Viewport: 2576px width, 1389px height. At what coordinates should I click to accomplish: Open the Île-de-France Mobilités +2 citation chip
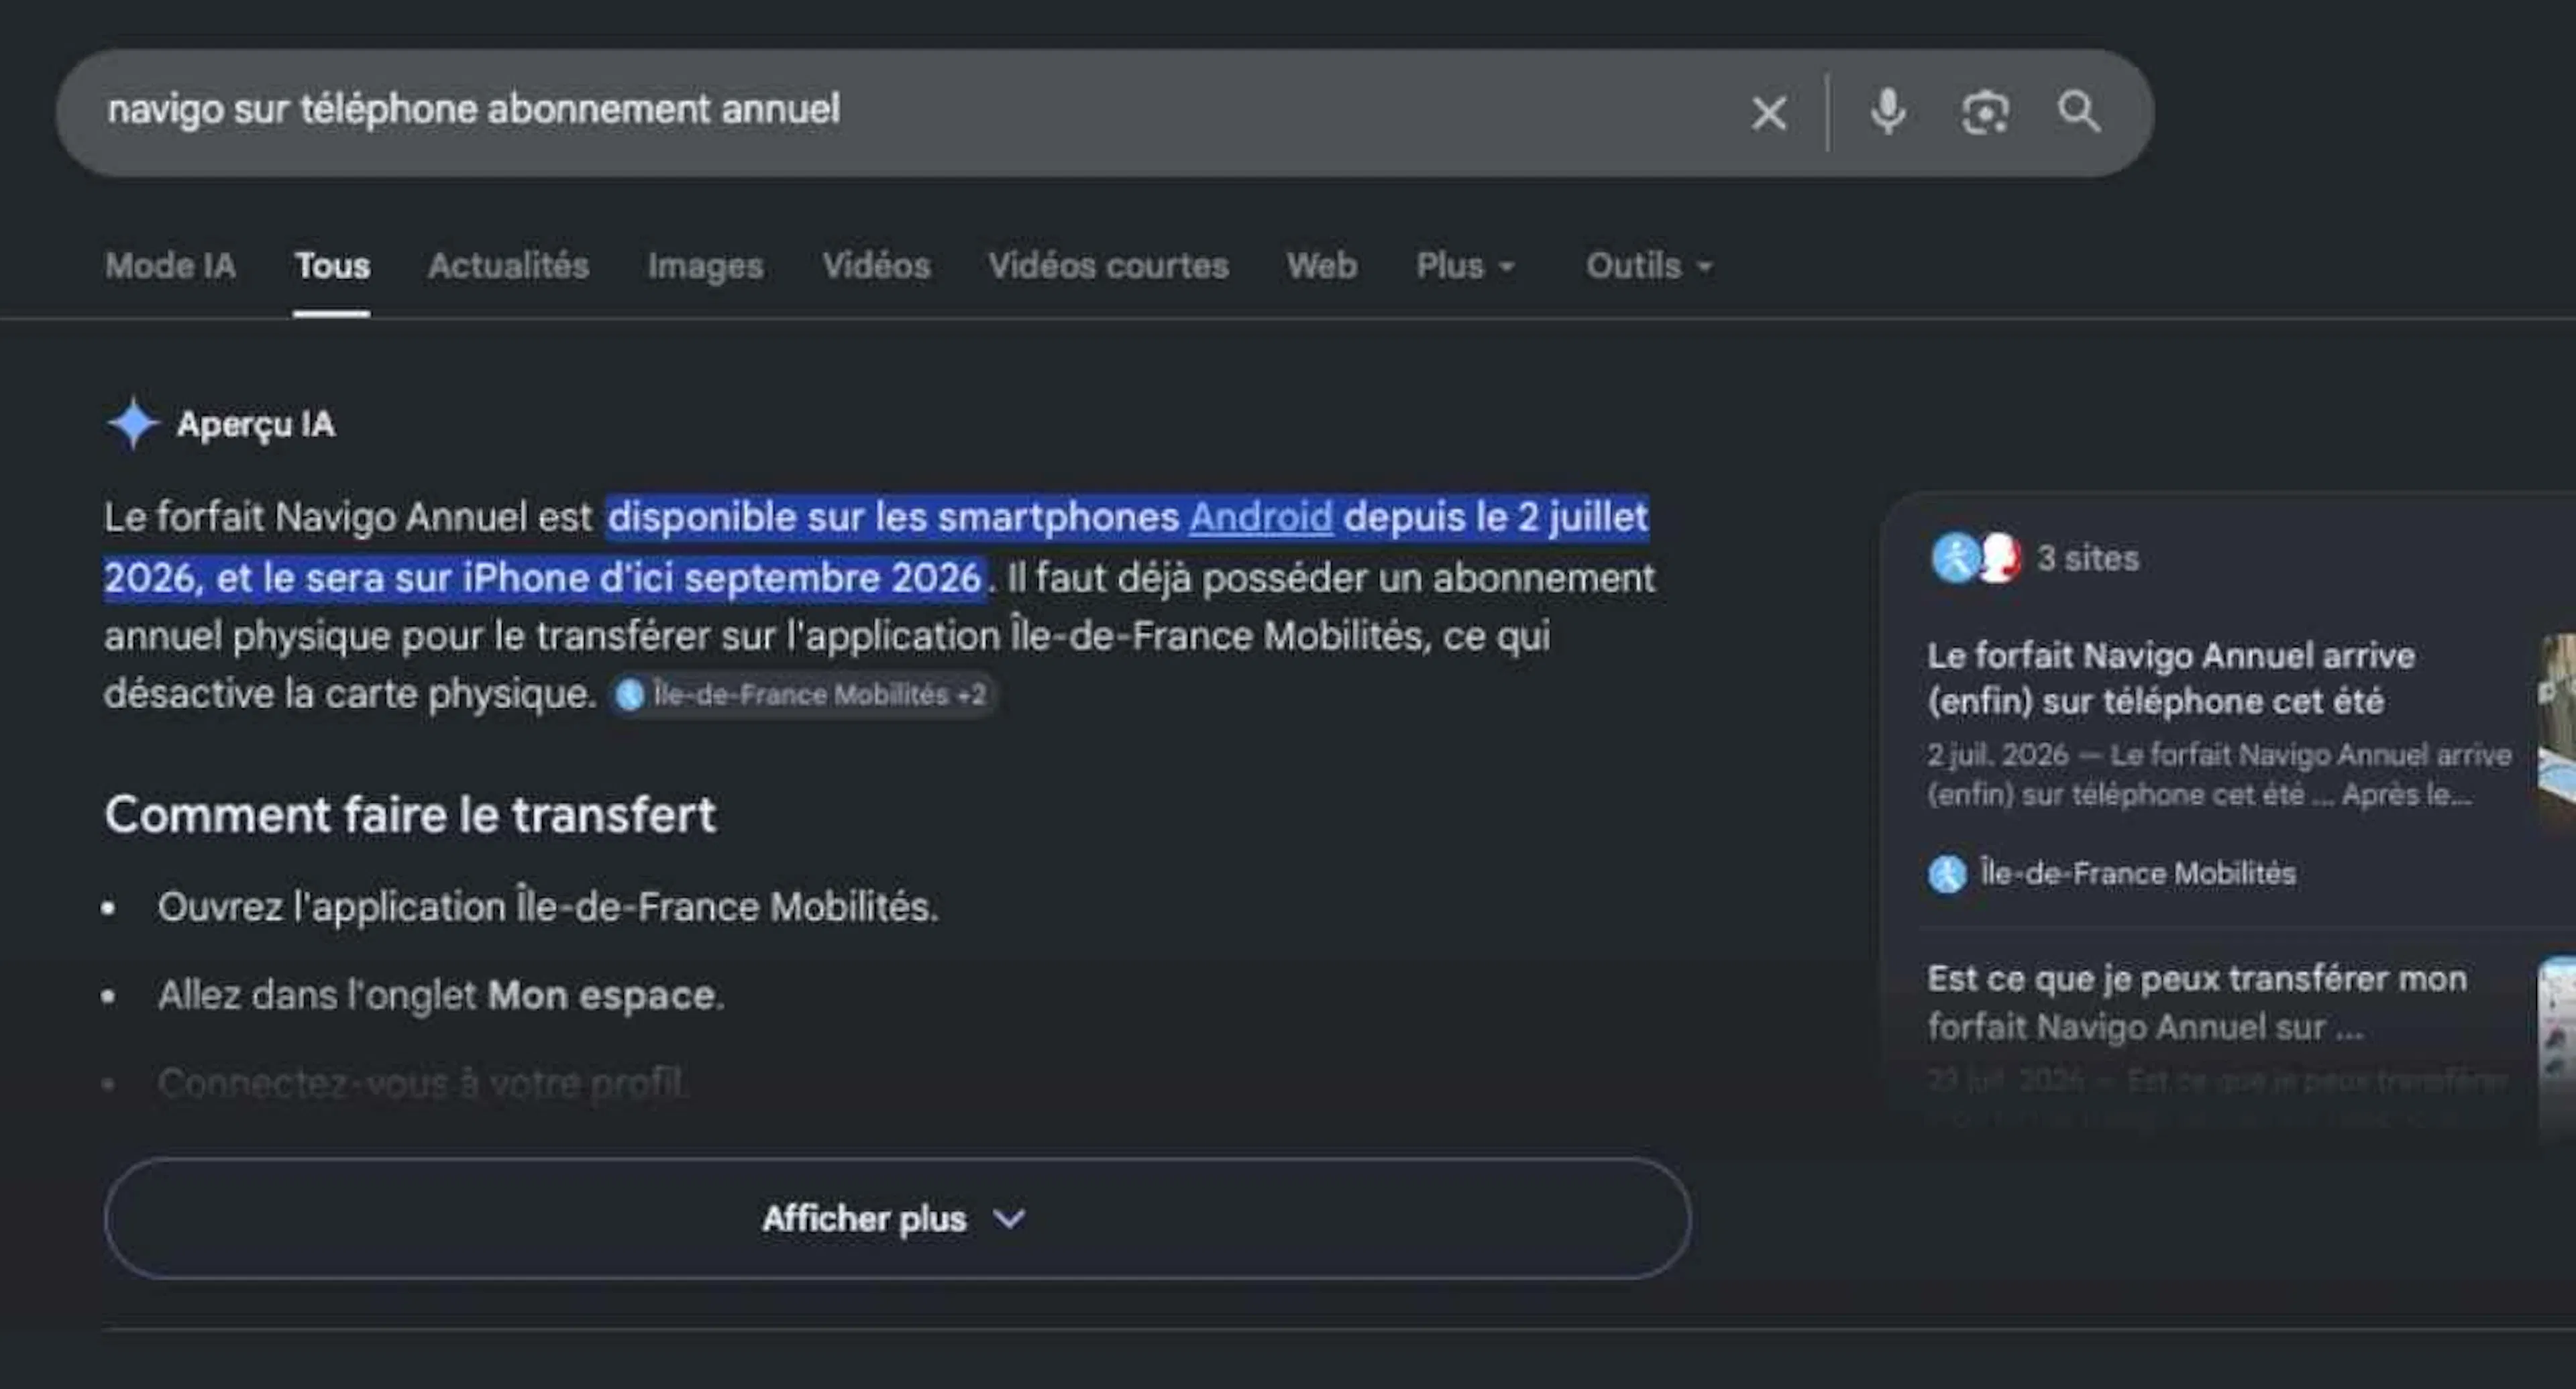pos(802,695)
